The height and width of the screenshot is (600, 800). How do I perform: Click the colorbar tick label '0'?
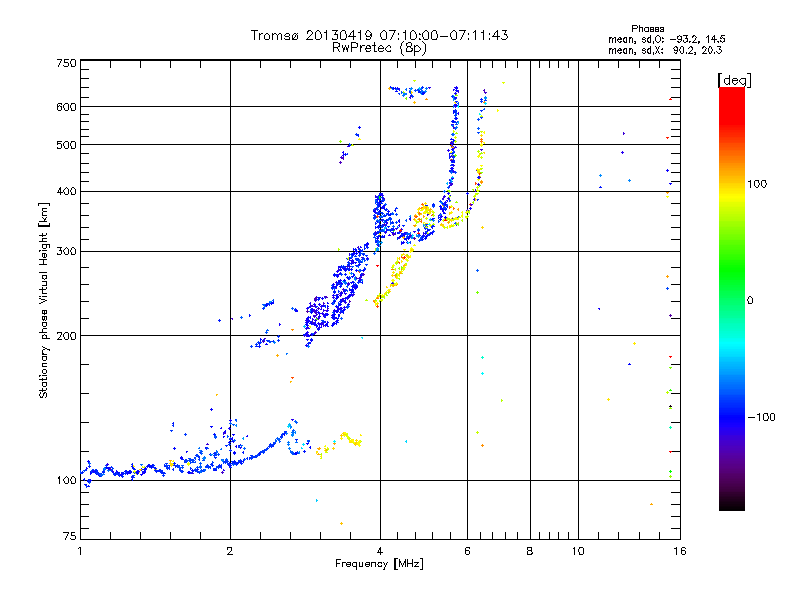[x=750, y=301]
